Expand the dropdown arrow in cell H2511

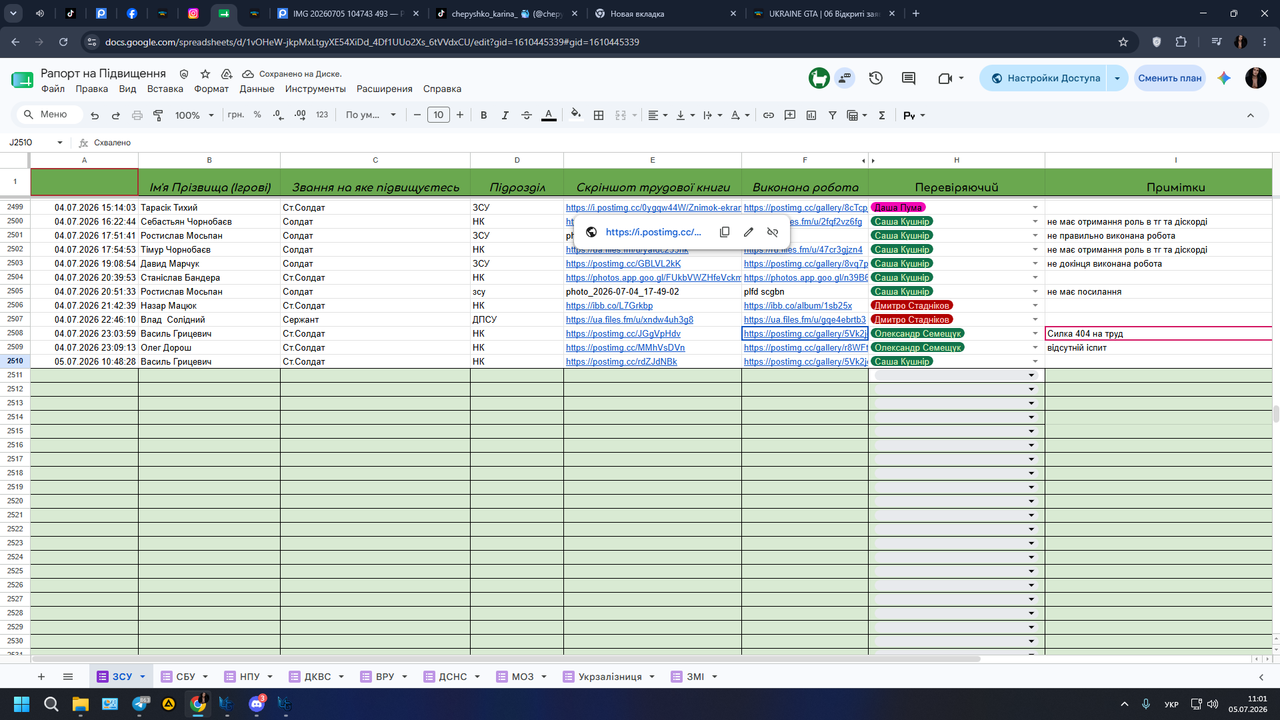[1031, 375]
